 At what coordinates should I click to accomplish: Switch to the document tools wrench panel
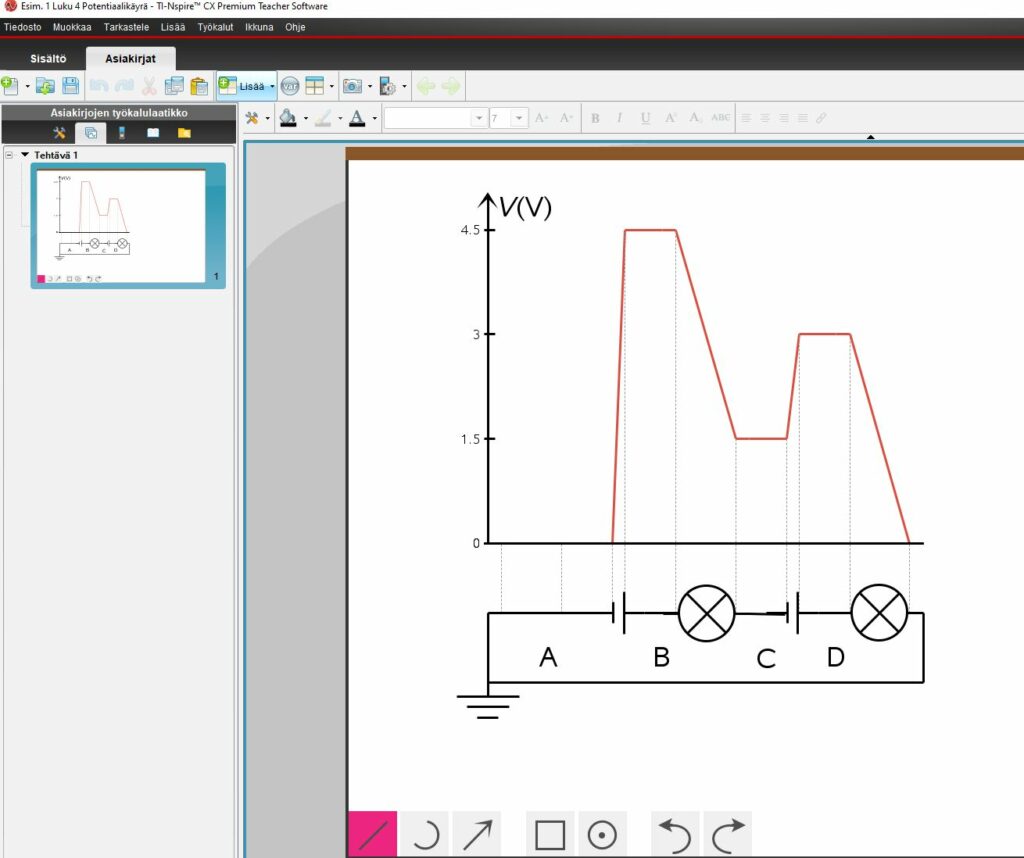click(59, 133)
